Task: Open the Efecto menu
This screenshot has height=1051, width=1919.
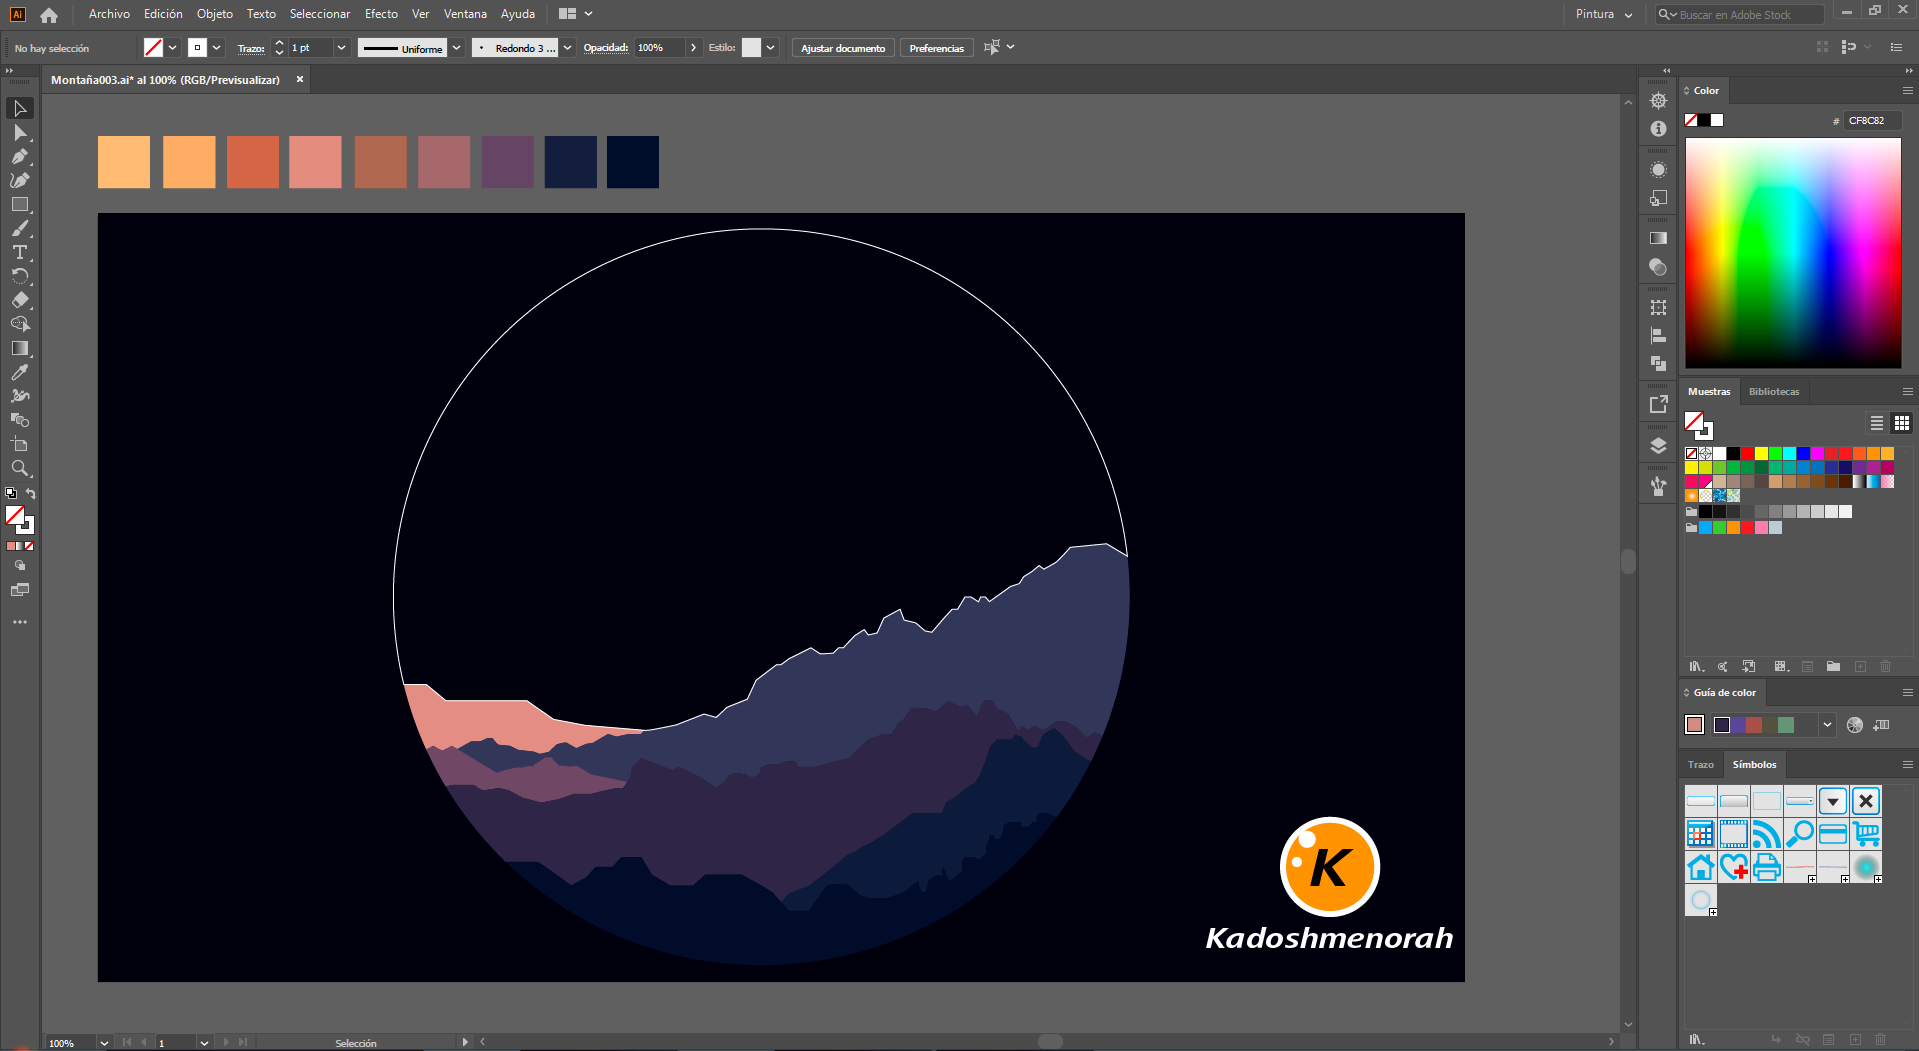Action: coord(381,14)
